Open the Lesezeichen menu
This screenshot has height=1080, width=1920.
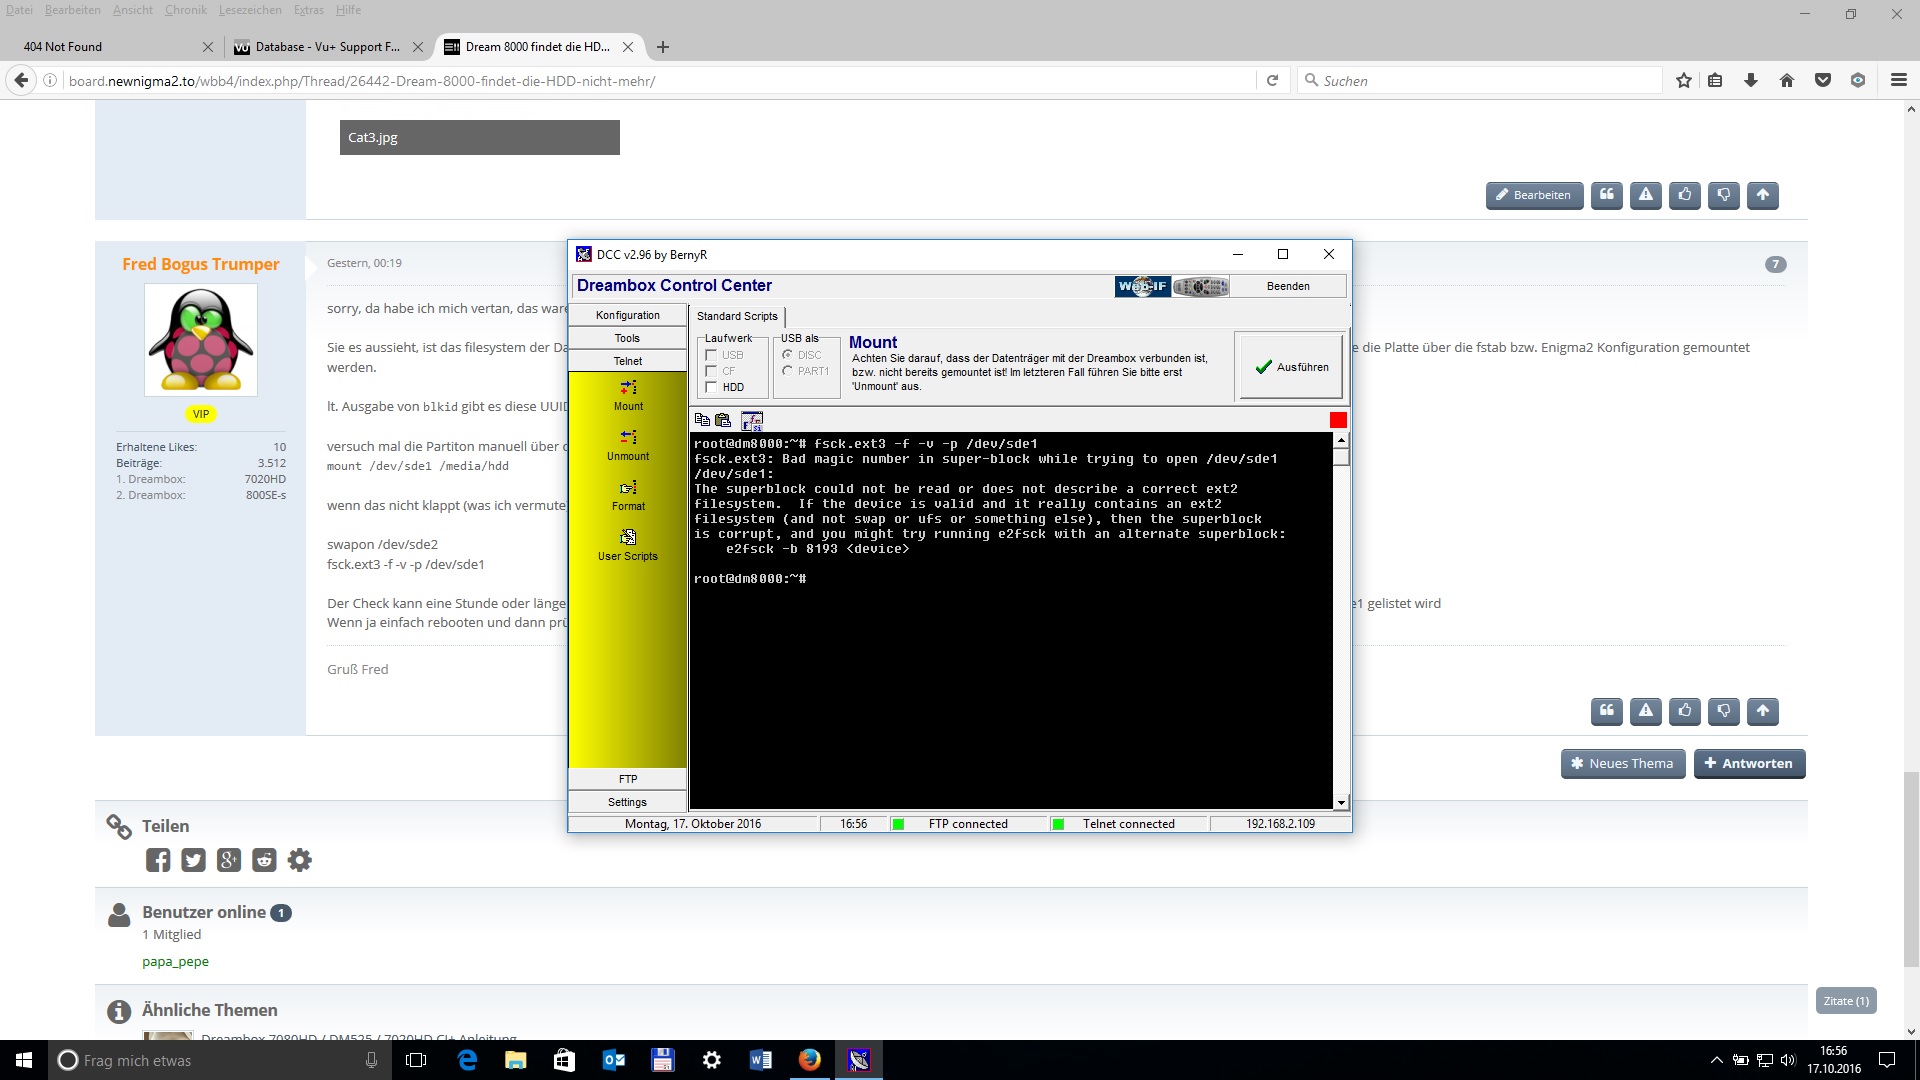click(250, 10)
